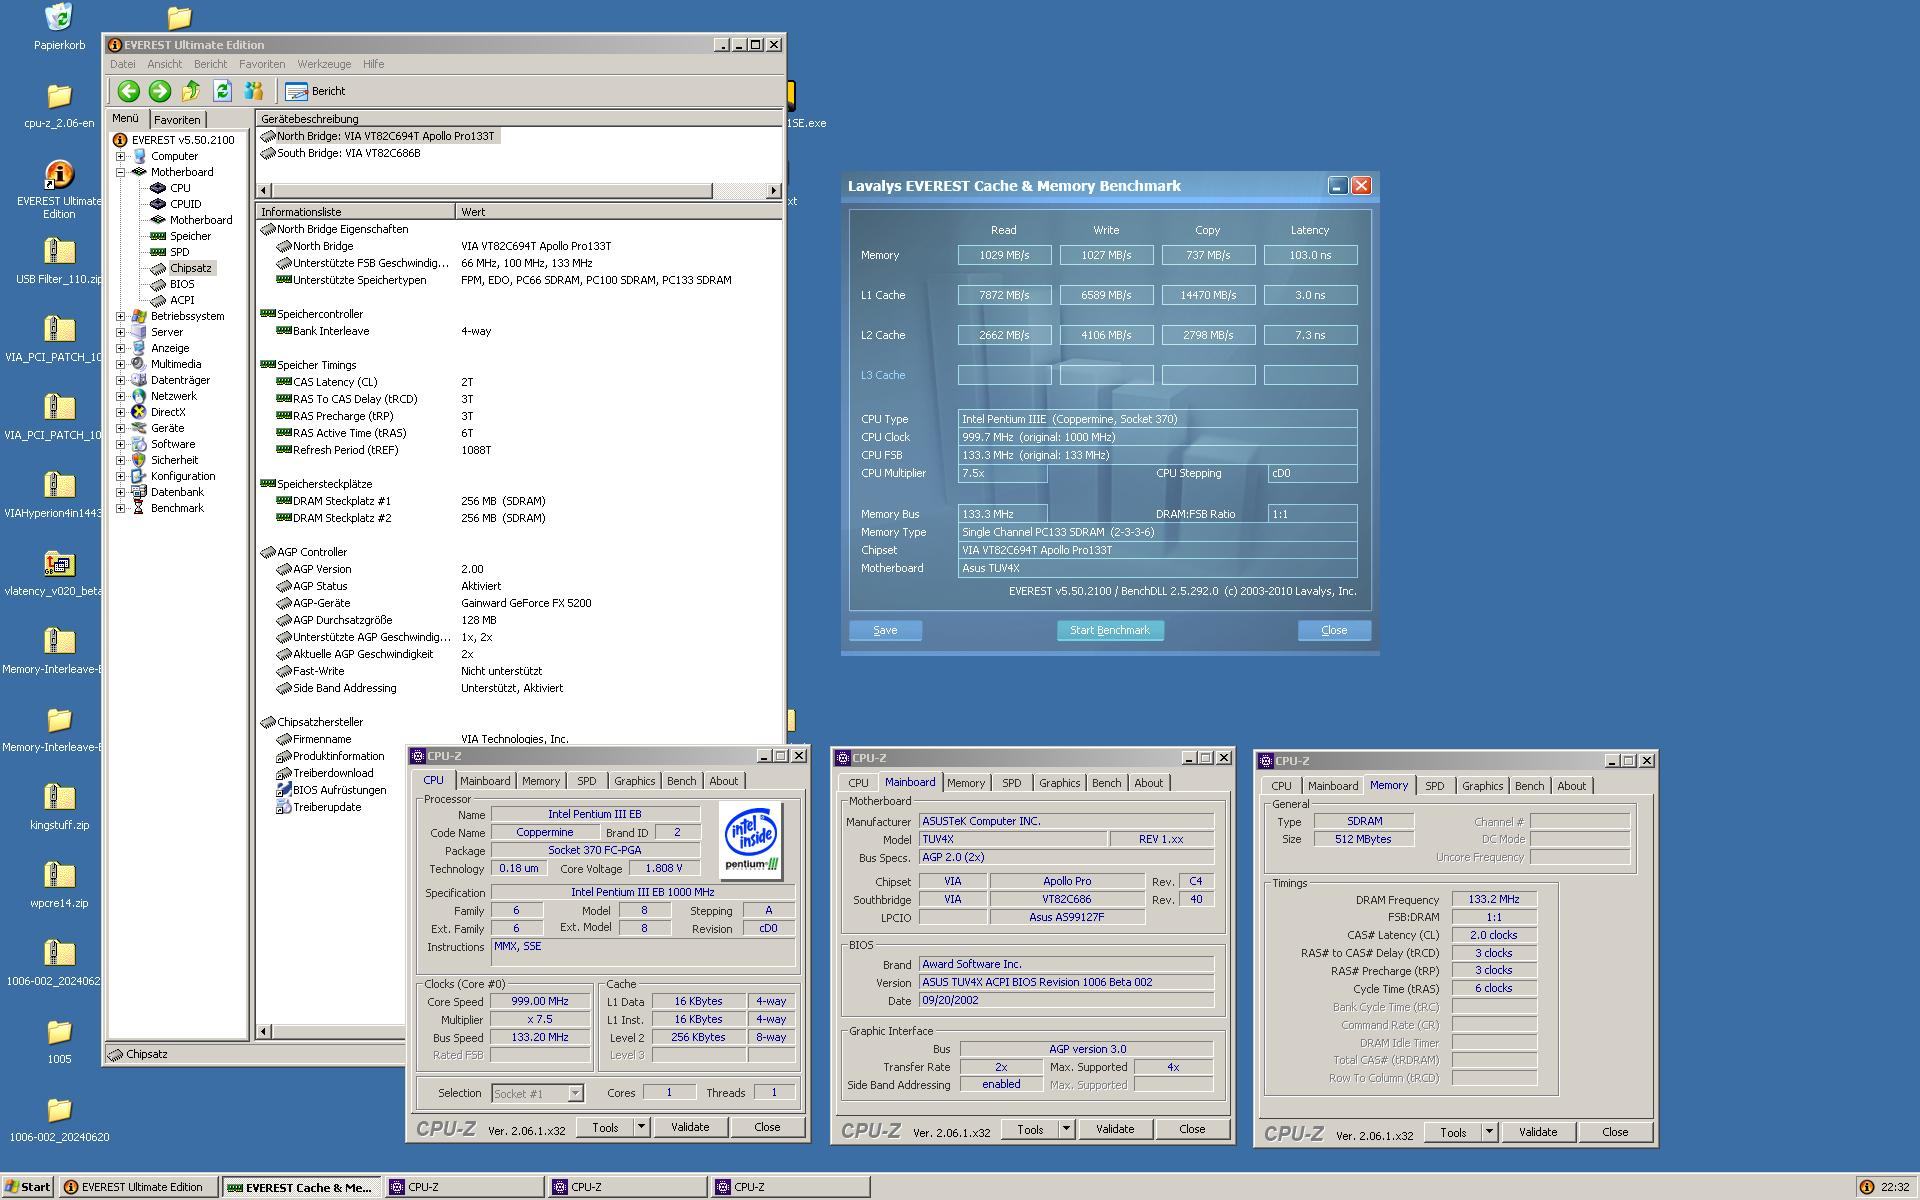
Task: Double-check South Bridge VIA VT82C686B entry
Action: (x=347, y=153)
